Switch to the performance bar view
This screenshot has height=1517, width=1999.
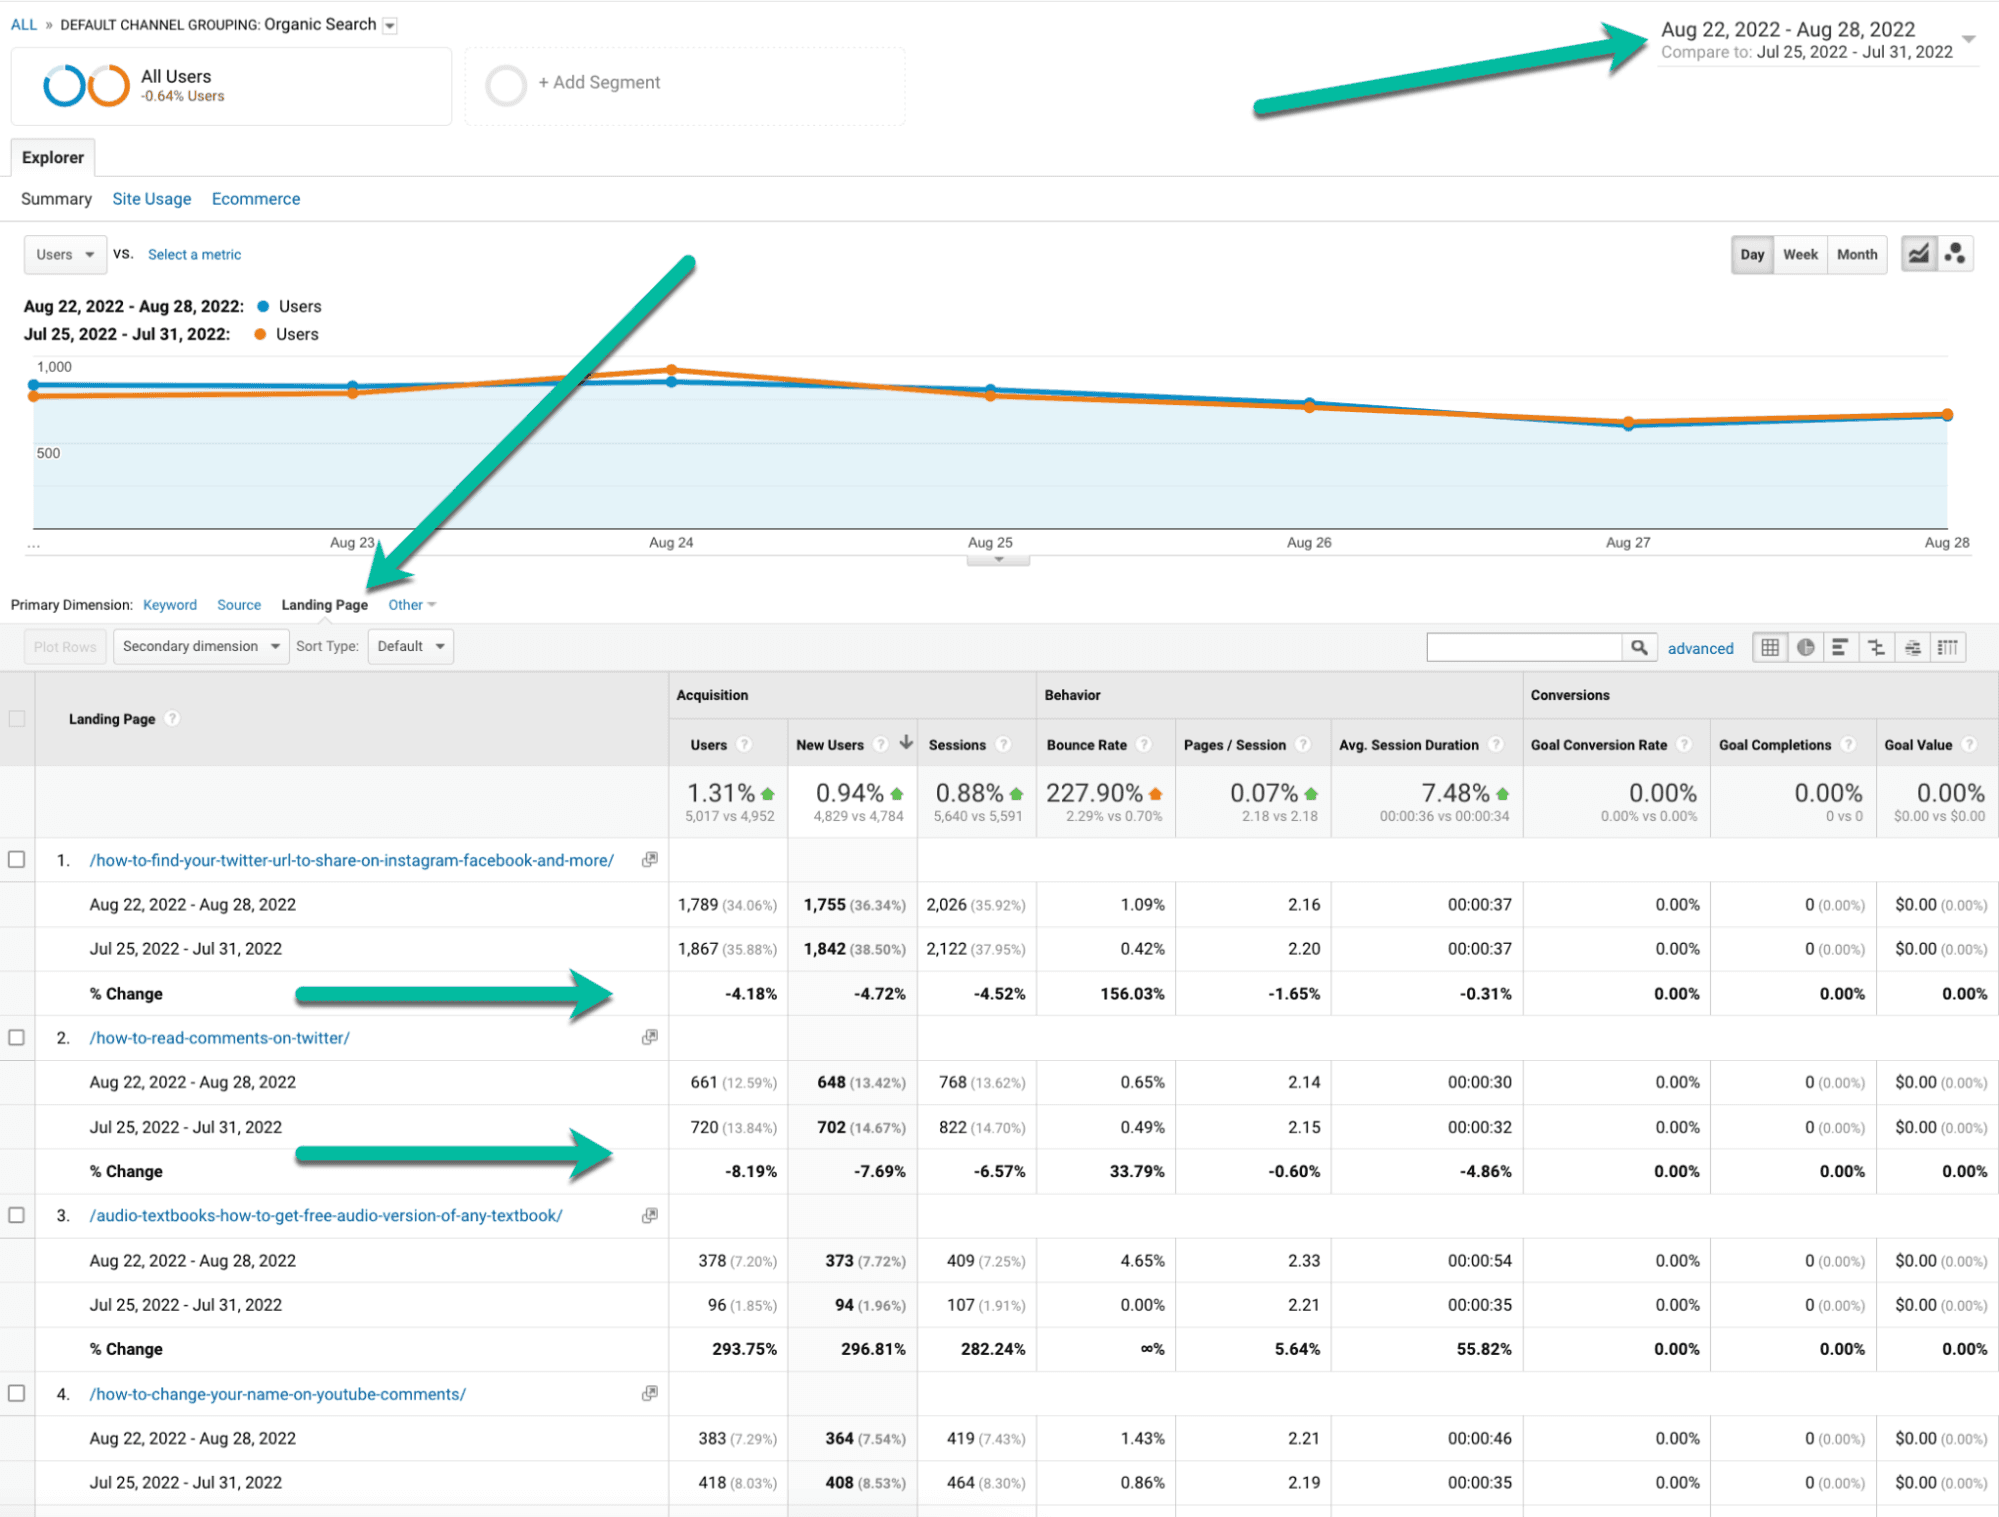(1840, 647)
